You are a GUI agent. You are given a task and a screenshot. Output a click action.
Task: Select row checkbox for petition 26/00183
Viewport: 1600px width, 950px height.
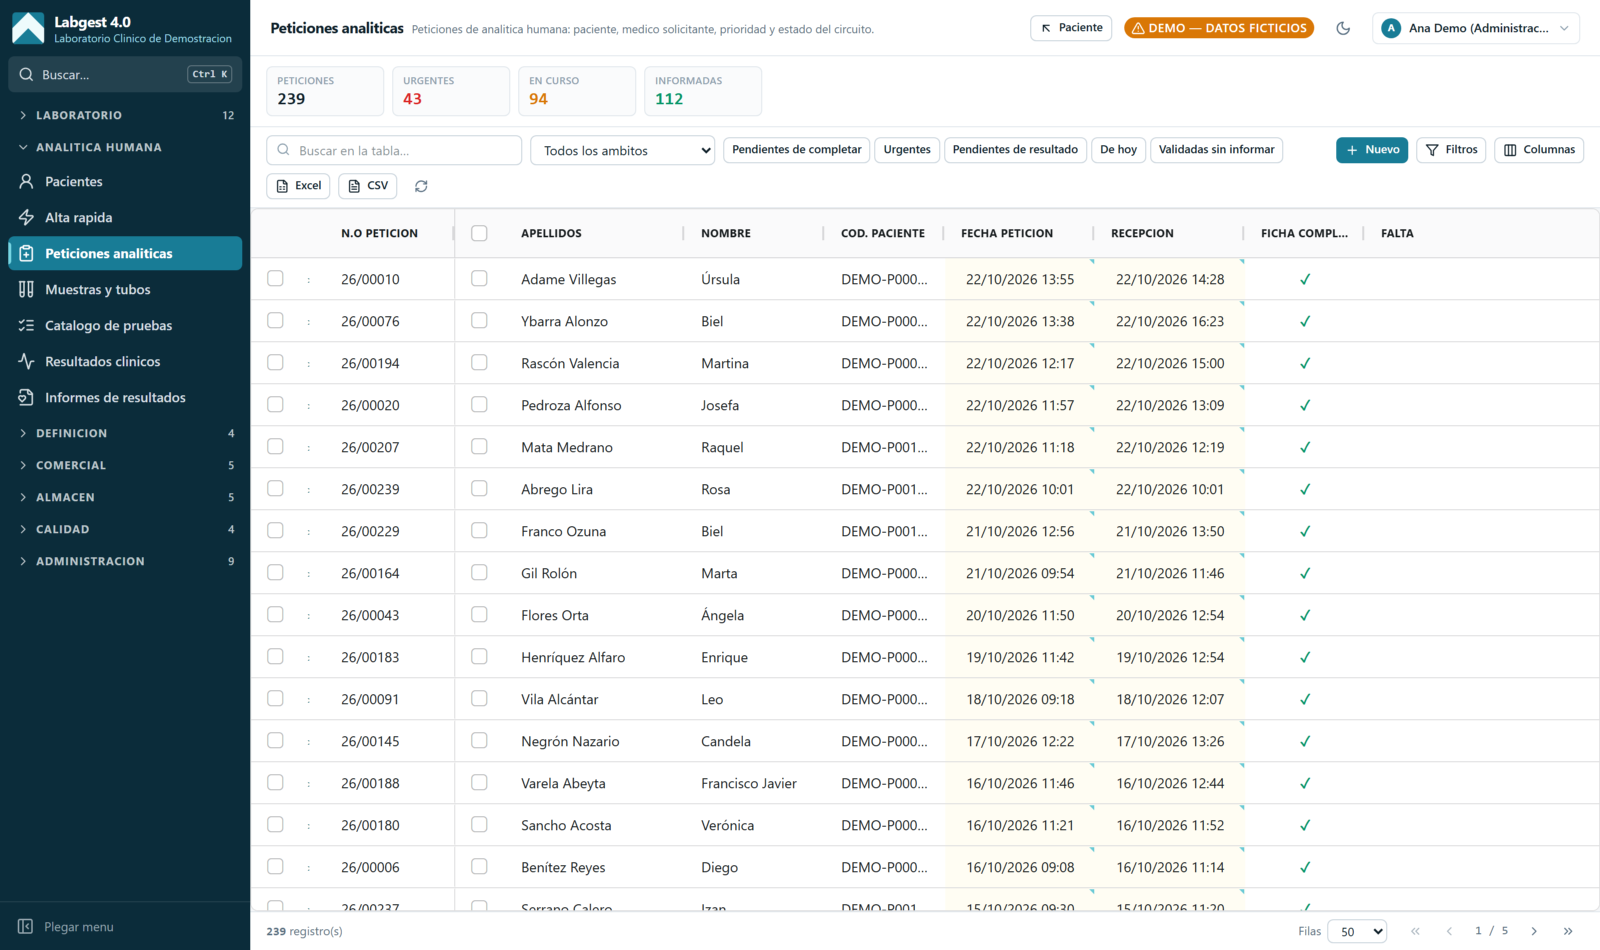(x=275, y=657)
